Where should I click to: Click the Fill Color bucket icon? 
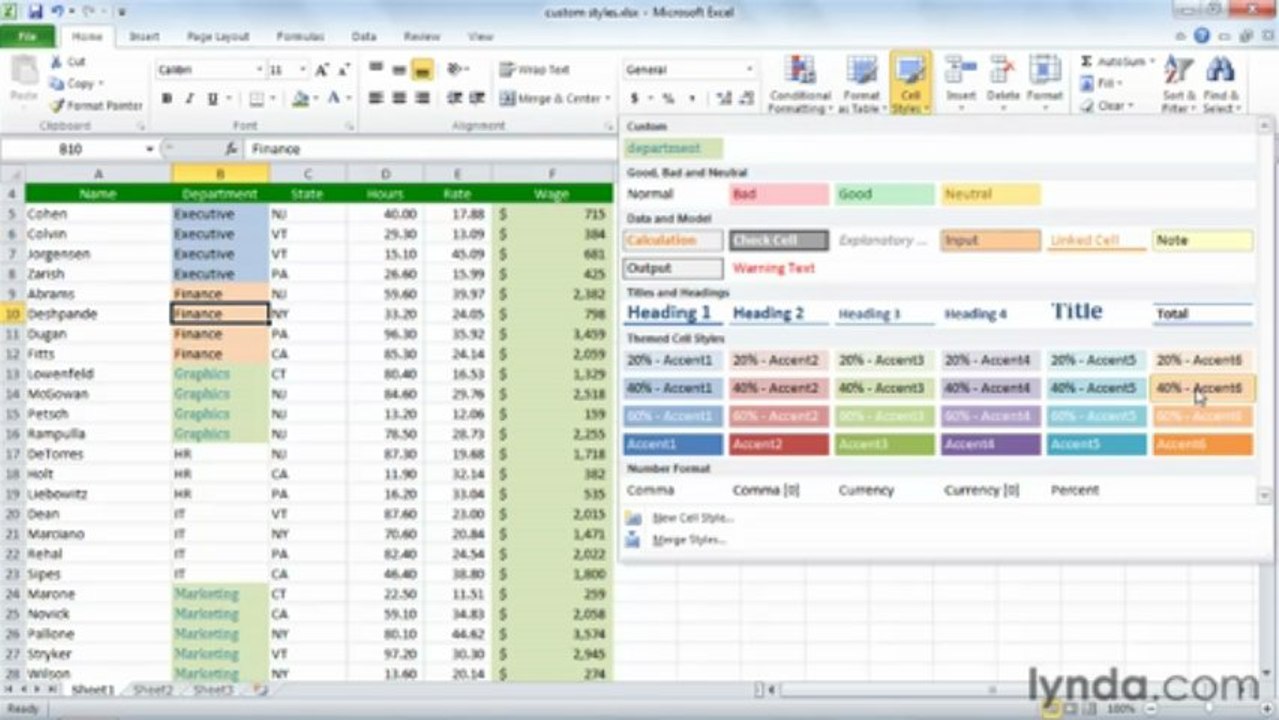pyautogui.click(x=300, y=99)
